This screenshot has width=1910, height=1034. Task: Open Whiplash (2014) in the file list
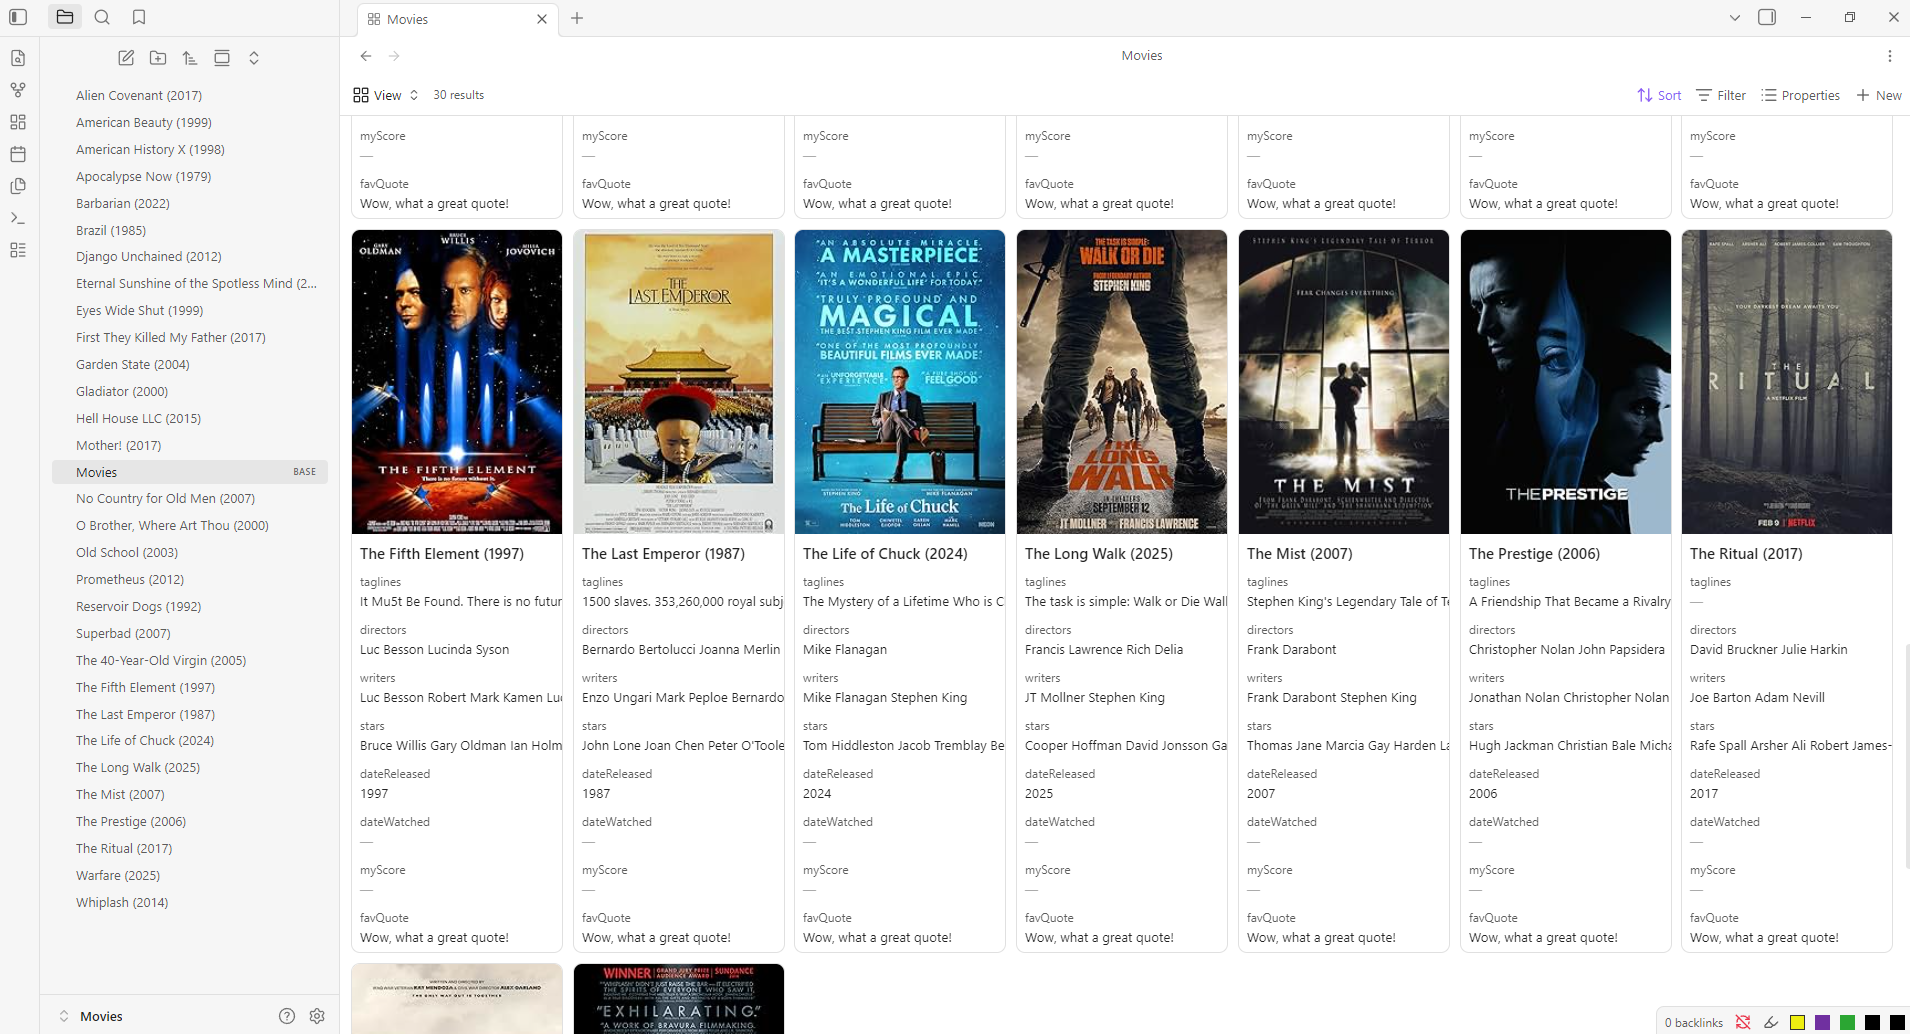point(122,902)
